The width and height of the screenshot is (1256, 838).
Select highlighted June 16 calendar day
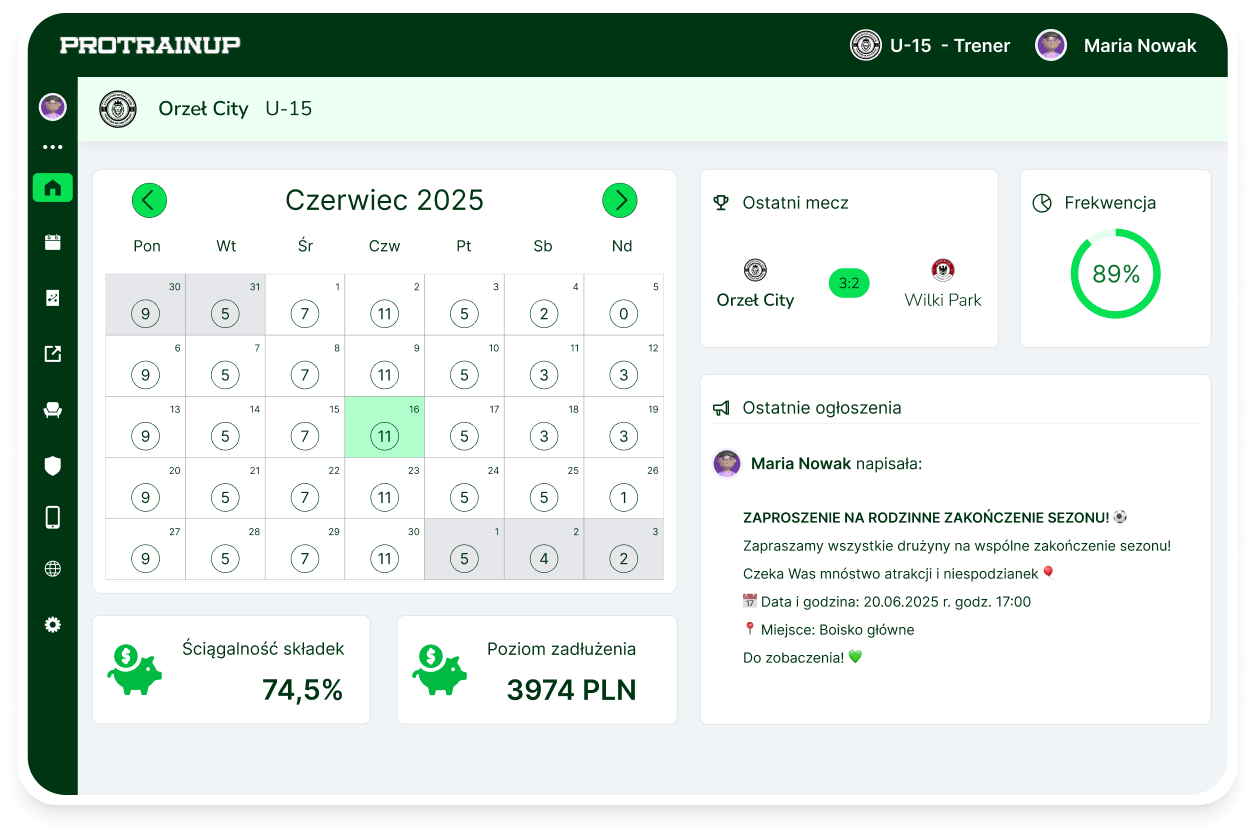(x=384, y=427)
